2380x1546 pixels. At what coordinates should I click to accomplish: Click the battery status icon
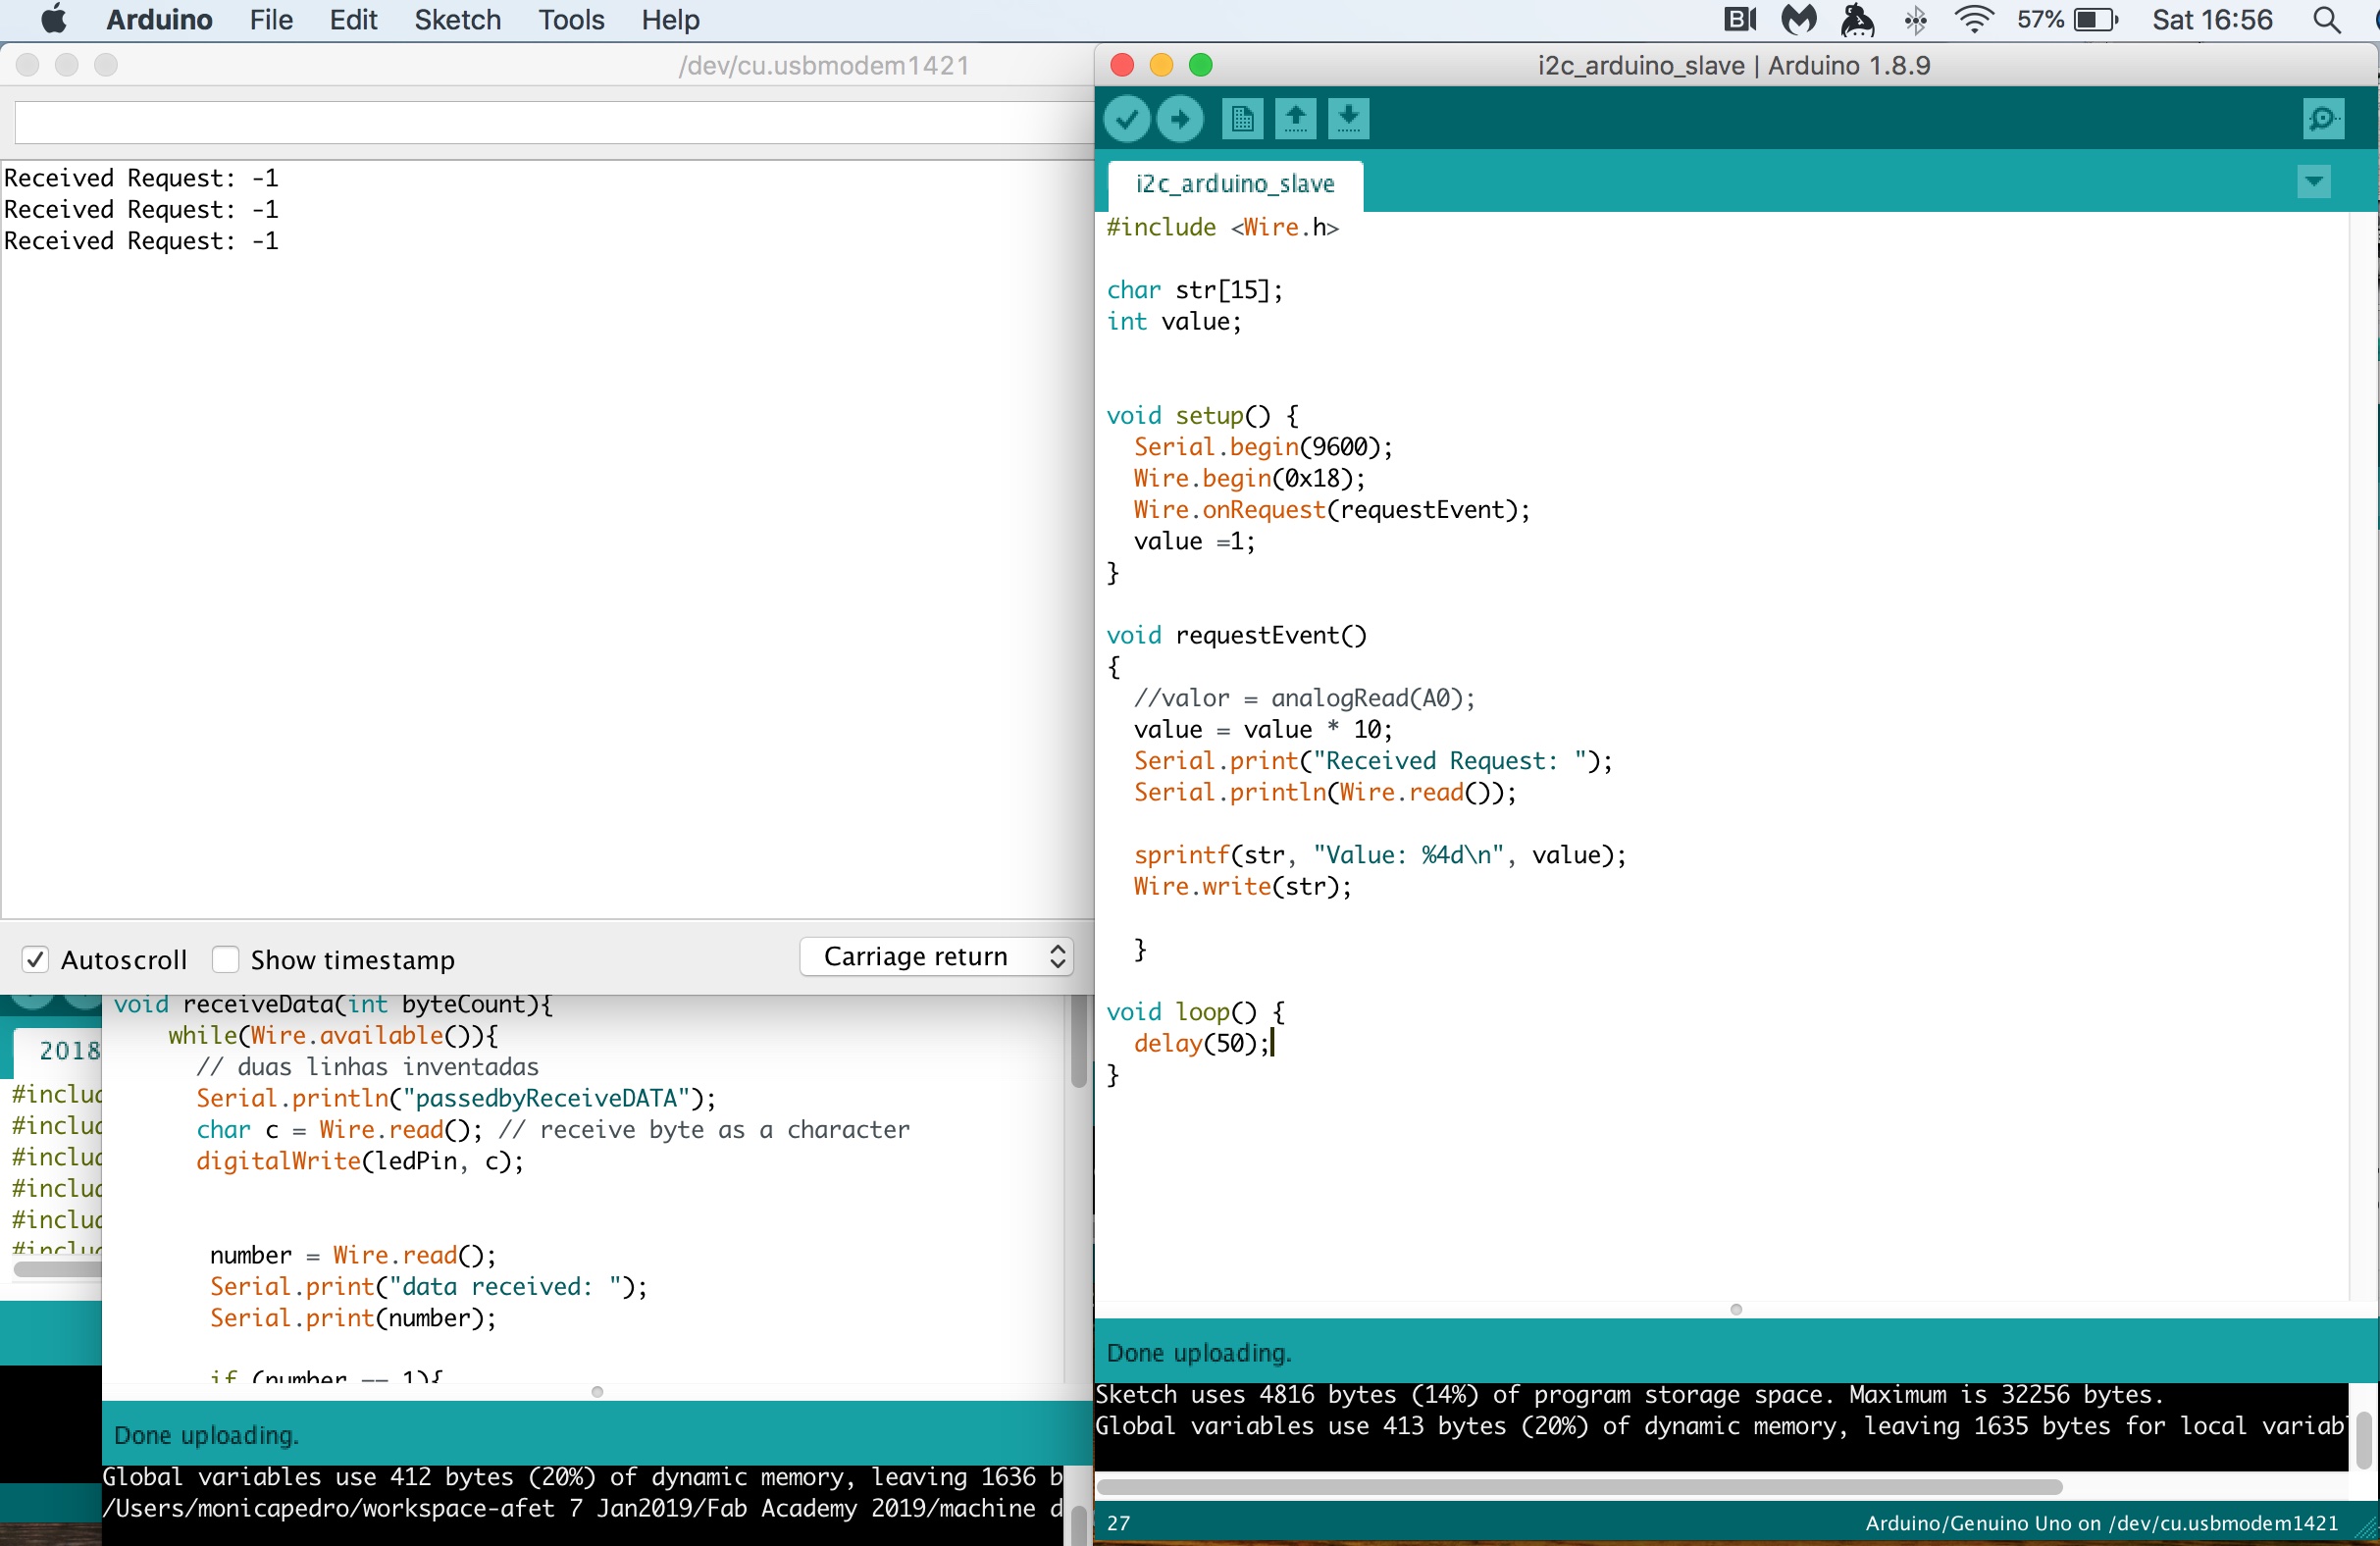tap(2095, 19)
